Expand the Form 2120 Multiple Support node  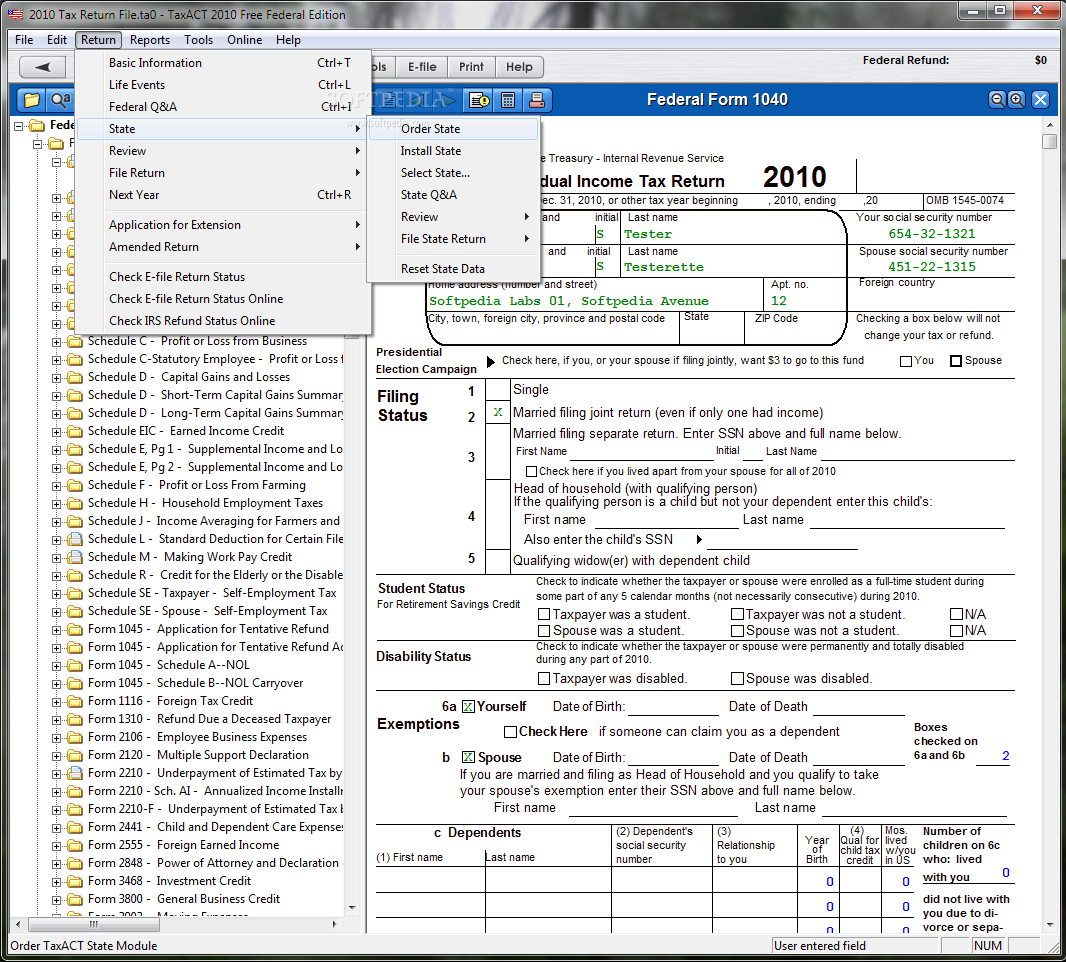point(56,756)
